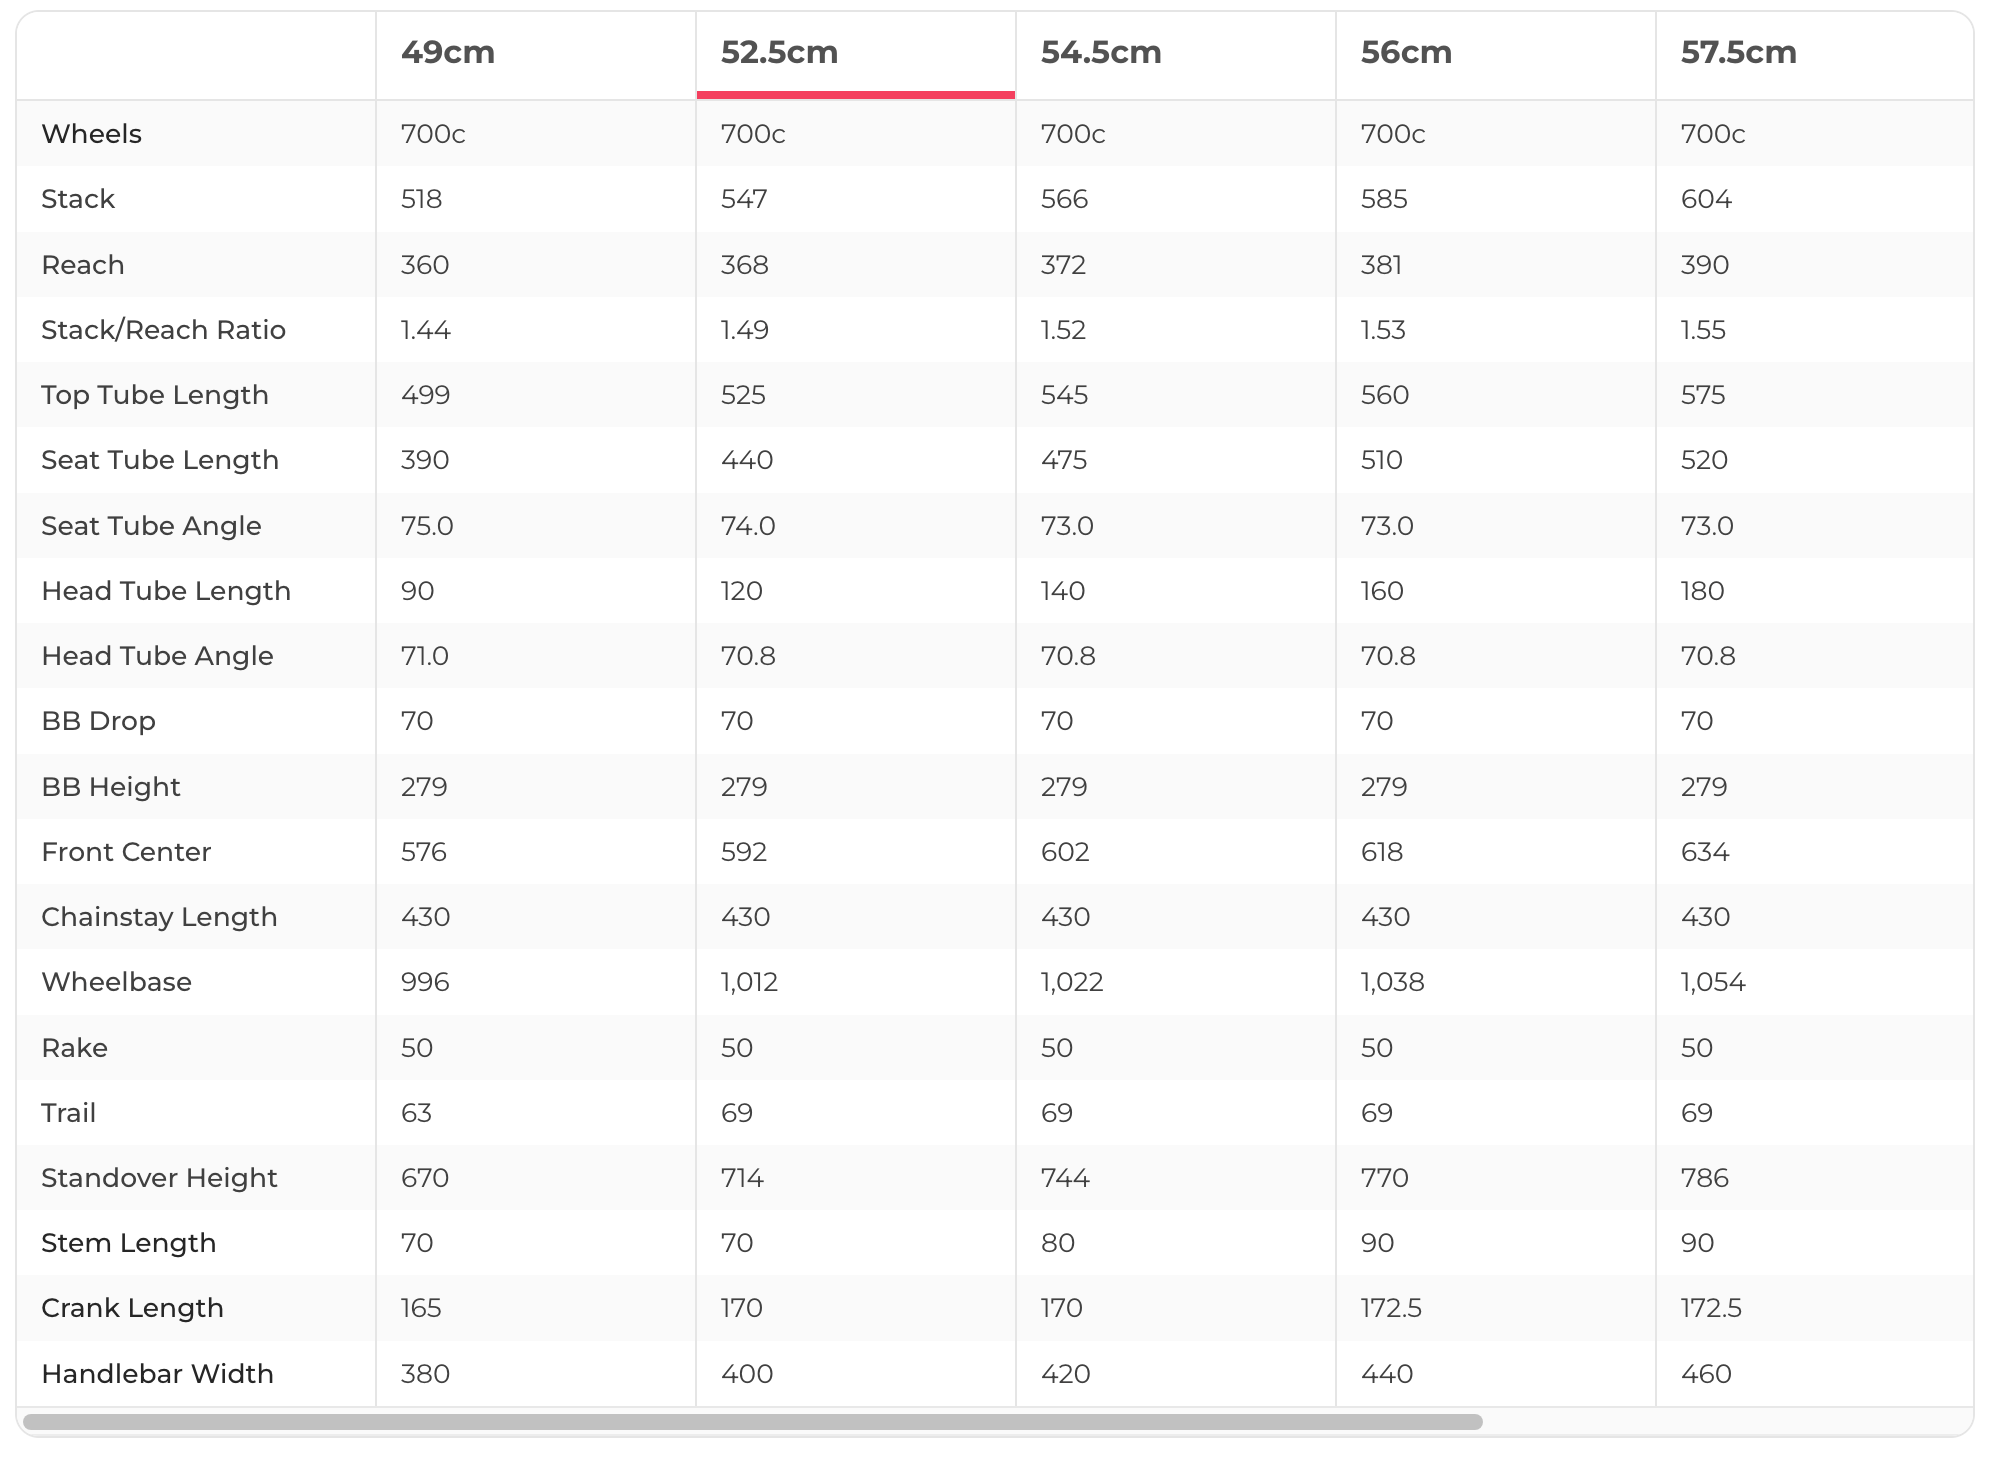Select the 49cm size column header
The height and width of the screenshot is (1462, 1994).
click(448, 52)
